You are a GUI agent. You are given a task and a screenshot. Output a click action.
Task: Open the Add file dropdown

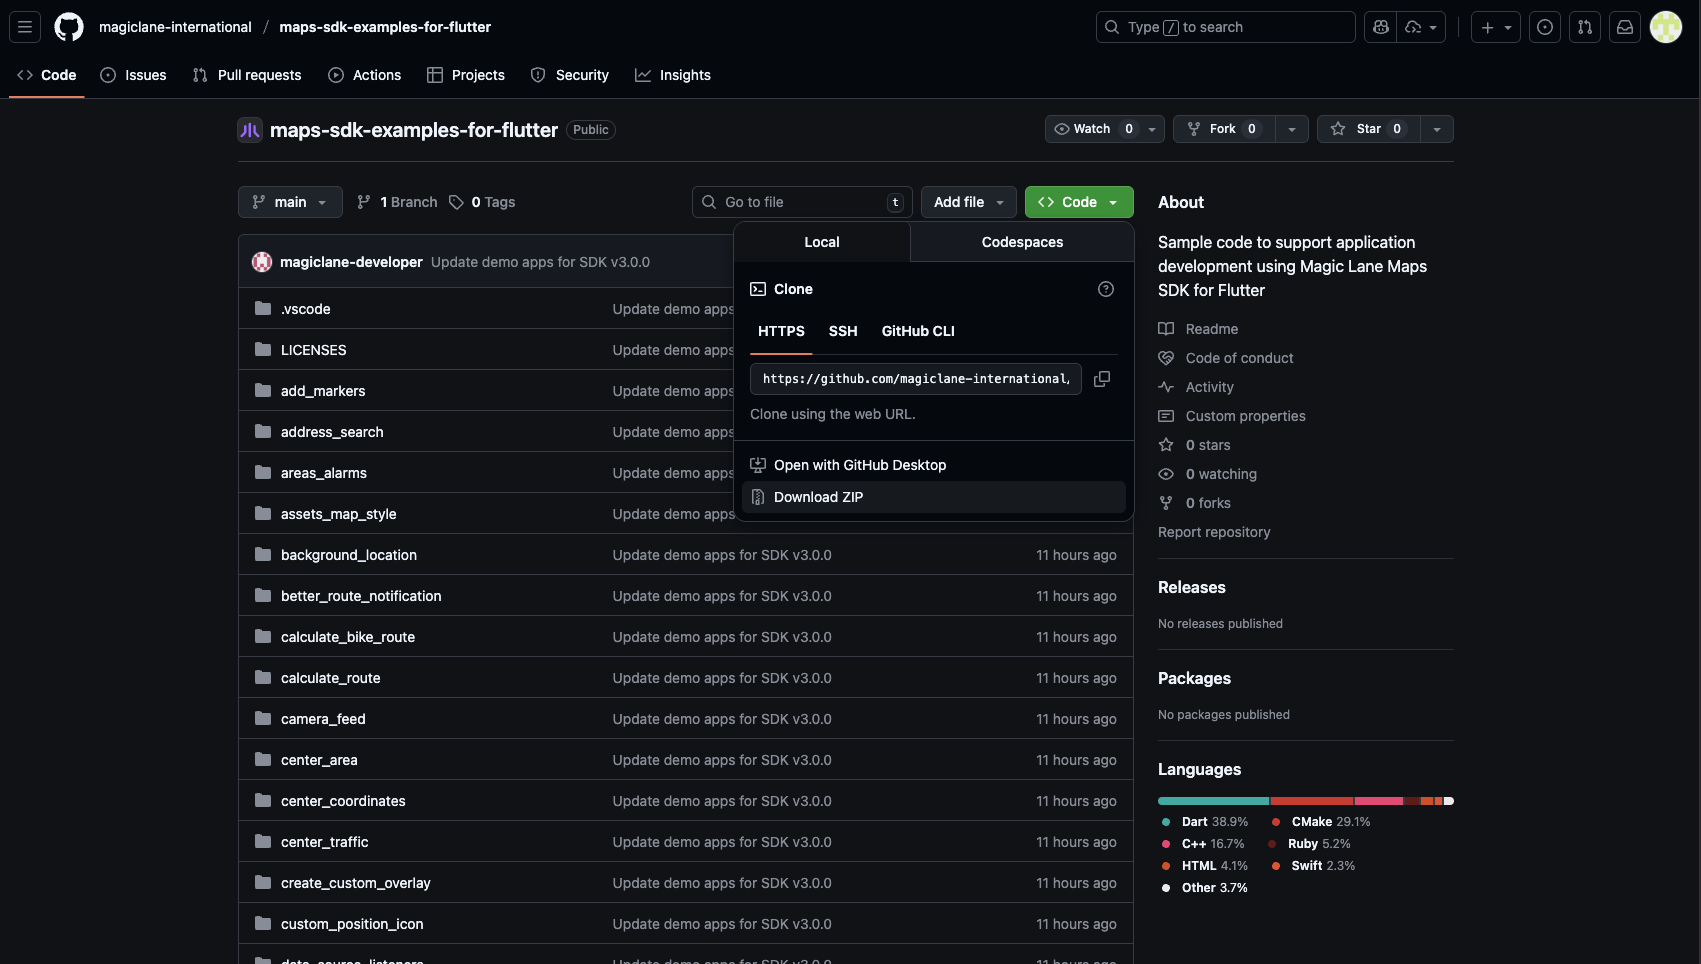[968, 202]
